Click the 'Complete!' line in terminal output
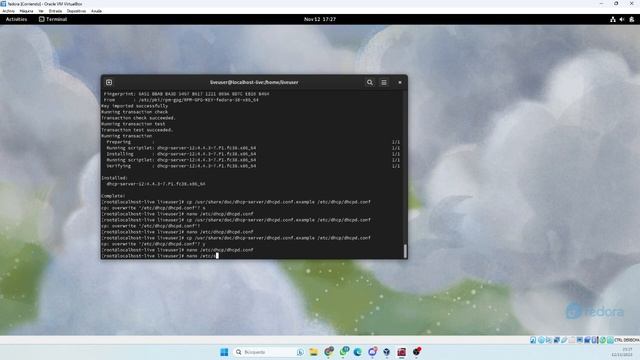Image resolution: width=640 pixels, height=360 pixels. (113, 196)
